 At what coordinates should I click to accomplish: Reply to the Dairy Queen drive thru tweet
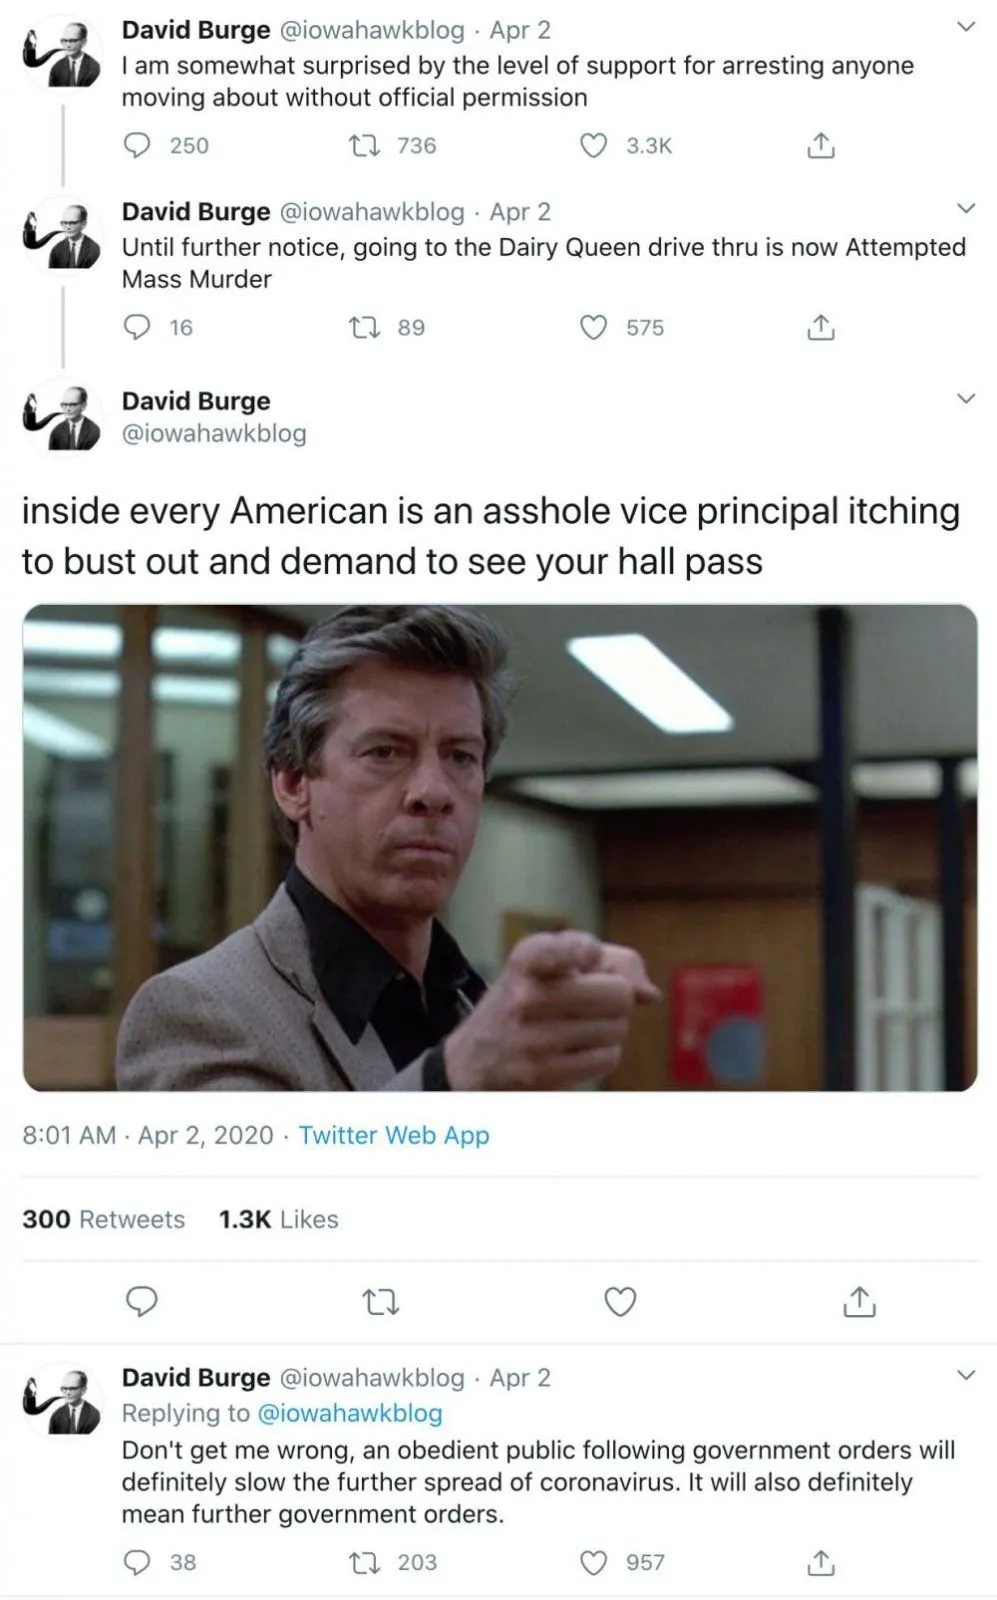[137, 328]
